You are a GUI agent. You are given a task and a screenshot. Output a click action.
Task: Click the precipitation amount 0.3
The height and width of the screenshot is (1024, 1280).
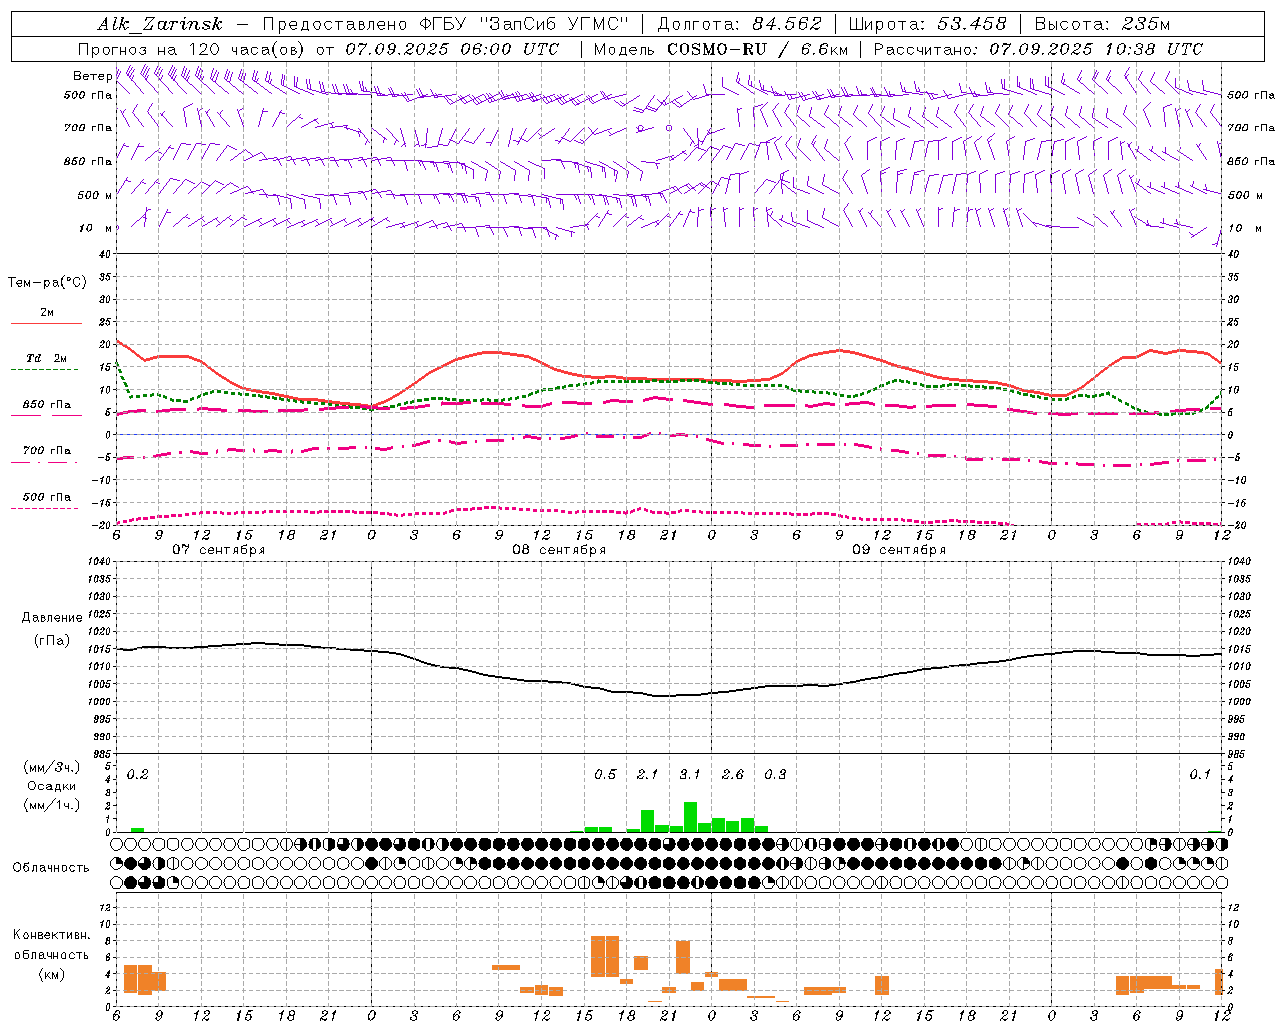click(x=775, y=775)
